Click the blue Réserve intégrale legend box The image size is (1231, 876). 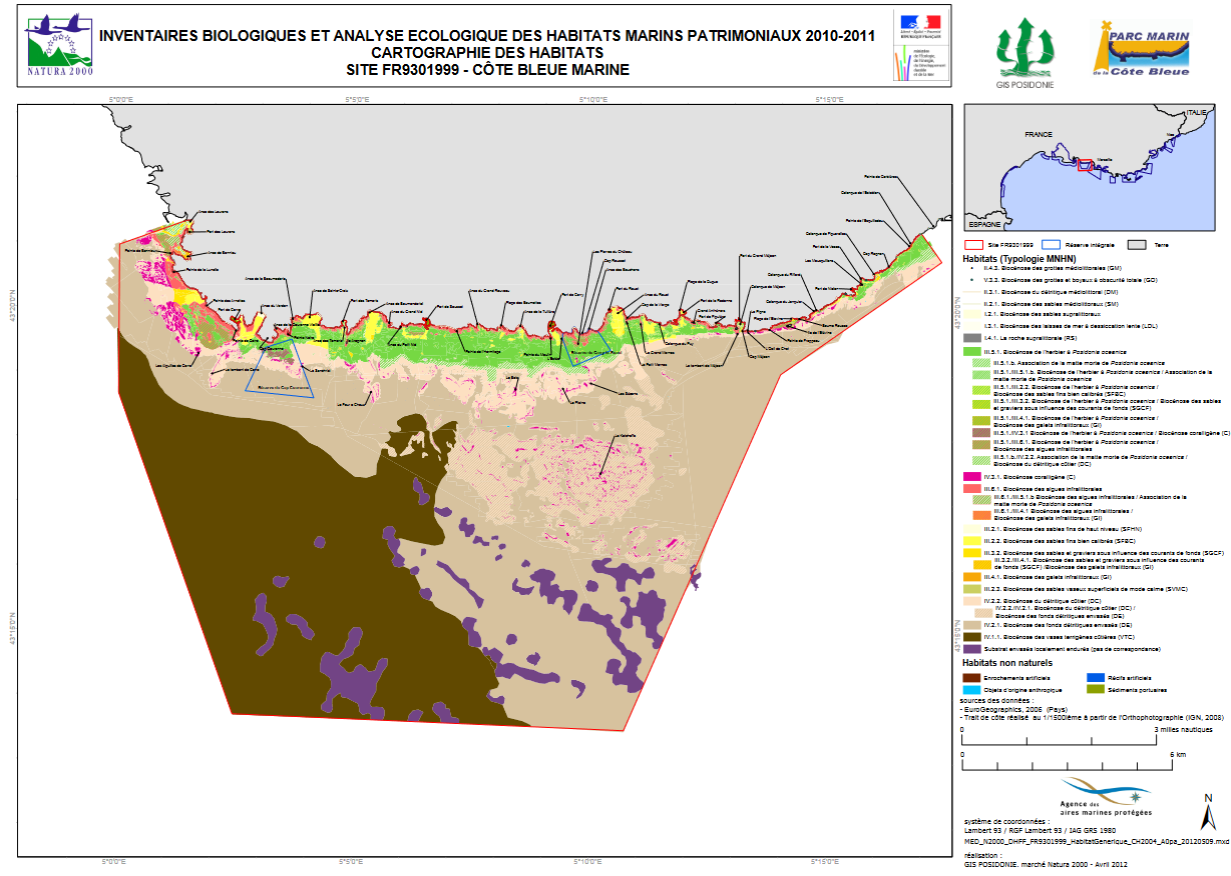[1050, 244]
